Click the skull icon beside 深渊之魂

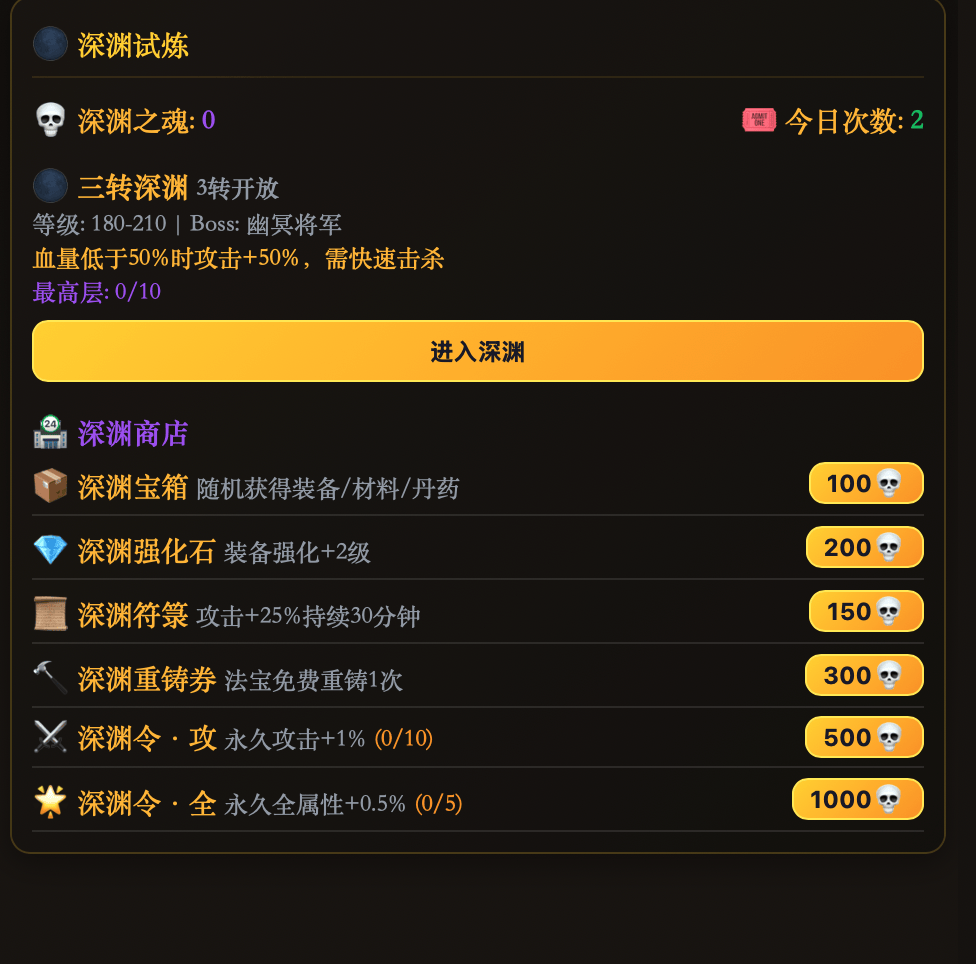(x=50, y=121)
